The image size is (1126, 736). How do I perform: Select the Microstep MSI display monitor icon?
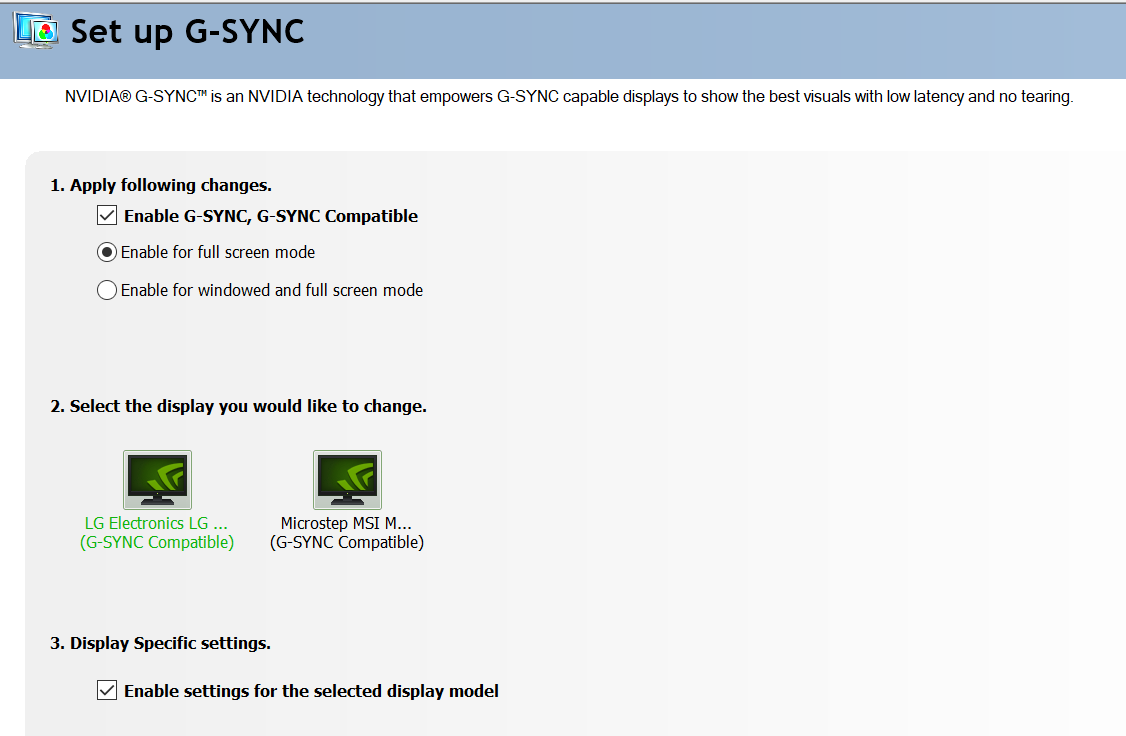pos(348,480)
